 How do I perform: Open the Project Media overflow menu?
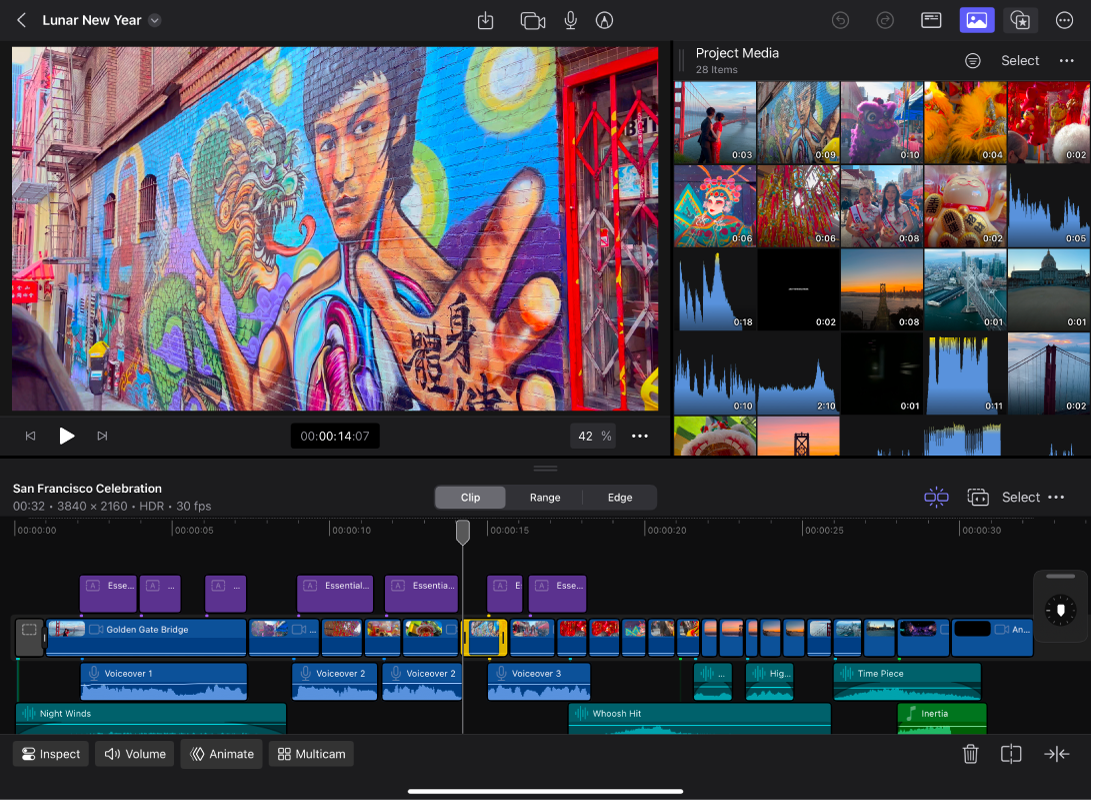(x=1066, y=60)
